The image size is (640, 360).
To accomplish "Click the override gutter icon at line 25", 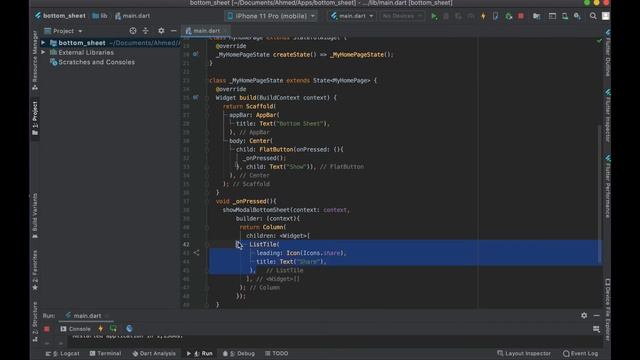I will tap(196, 98).
